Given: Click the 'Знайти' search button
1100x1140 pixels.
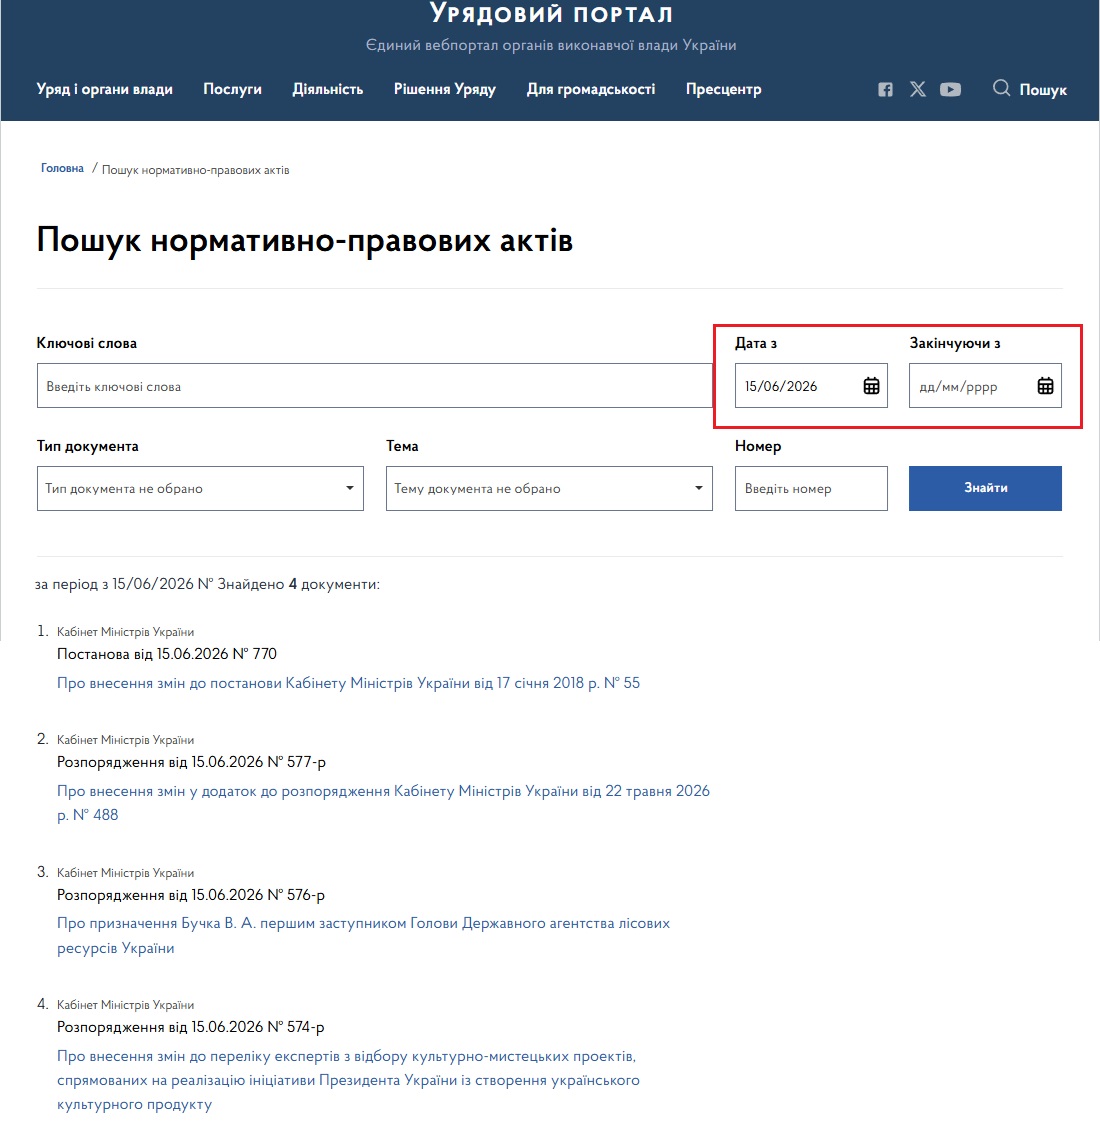Looking at the screenshot, I should click(985, 489).
